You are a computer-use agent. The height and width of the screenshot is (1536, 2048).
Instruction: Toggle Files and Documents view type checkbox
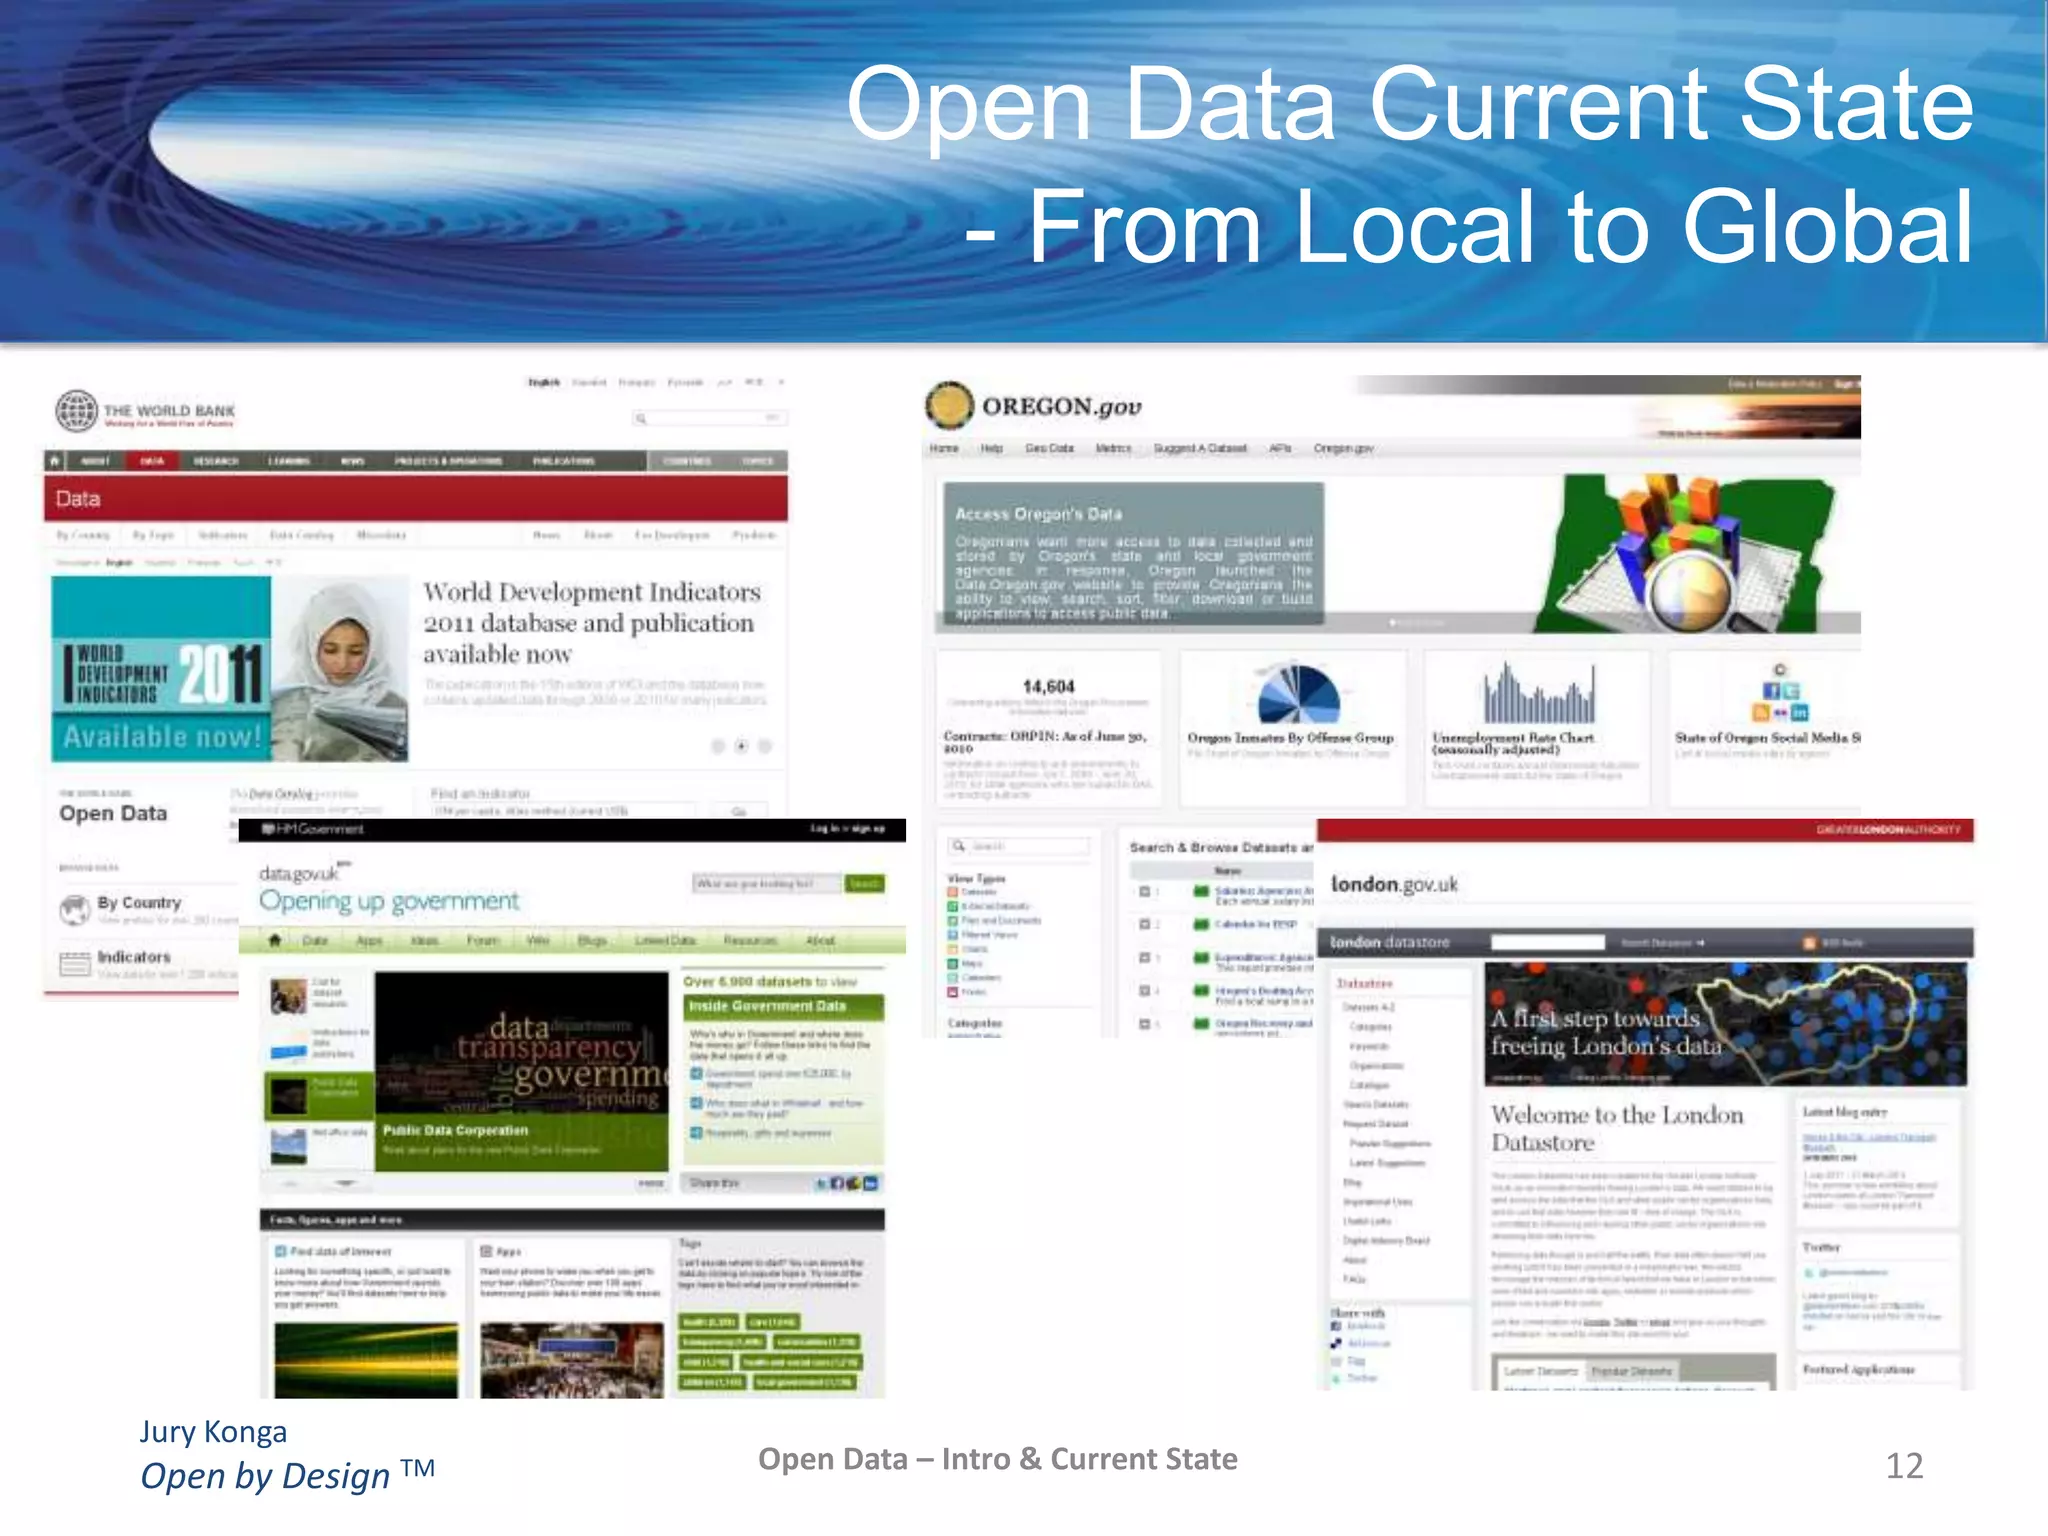pyautogui.click(x=953, y=920)
